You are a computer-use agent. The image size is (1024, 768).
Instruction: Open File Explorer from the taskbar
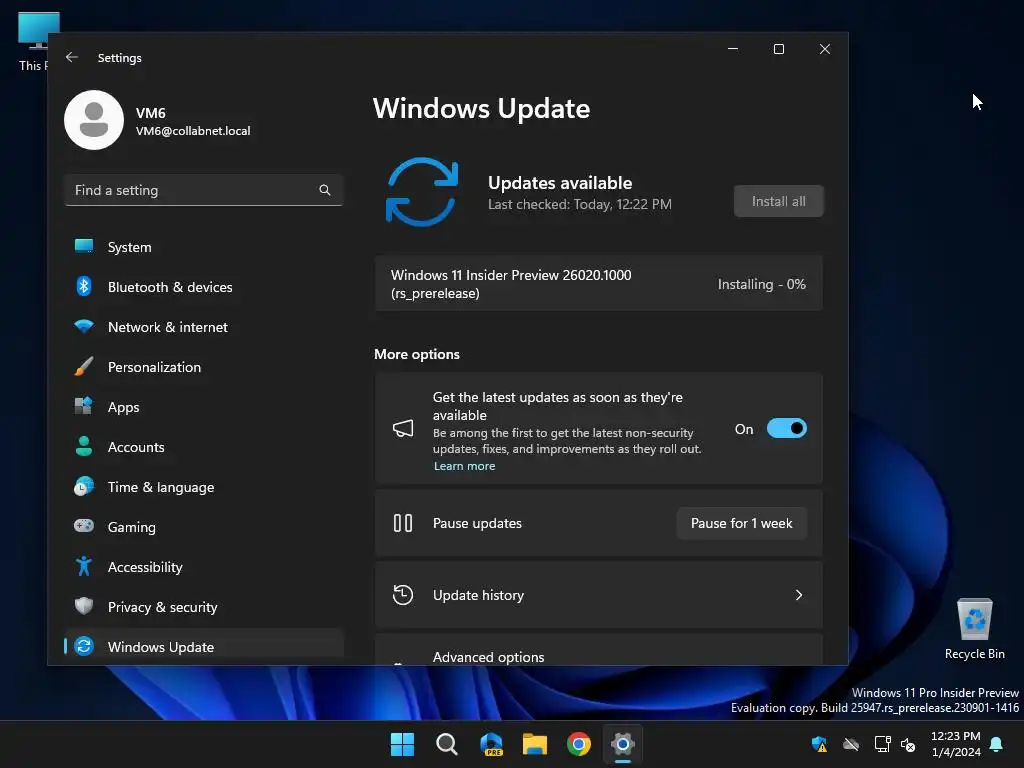[535, 744]
